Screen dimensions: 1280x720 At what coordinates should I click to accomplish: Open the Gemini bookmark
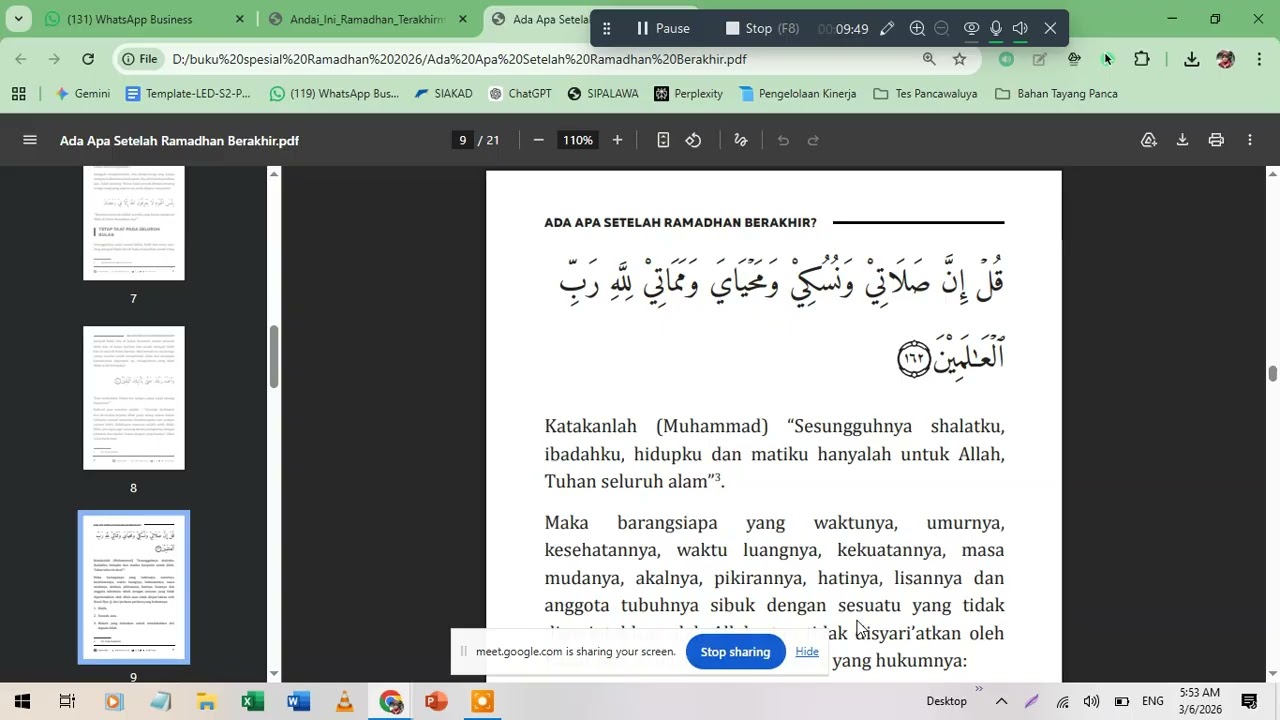coord(83,94)
